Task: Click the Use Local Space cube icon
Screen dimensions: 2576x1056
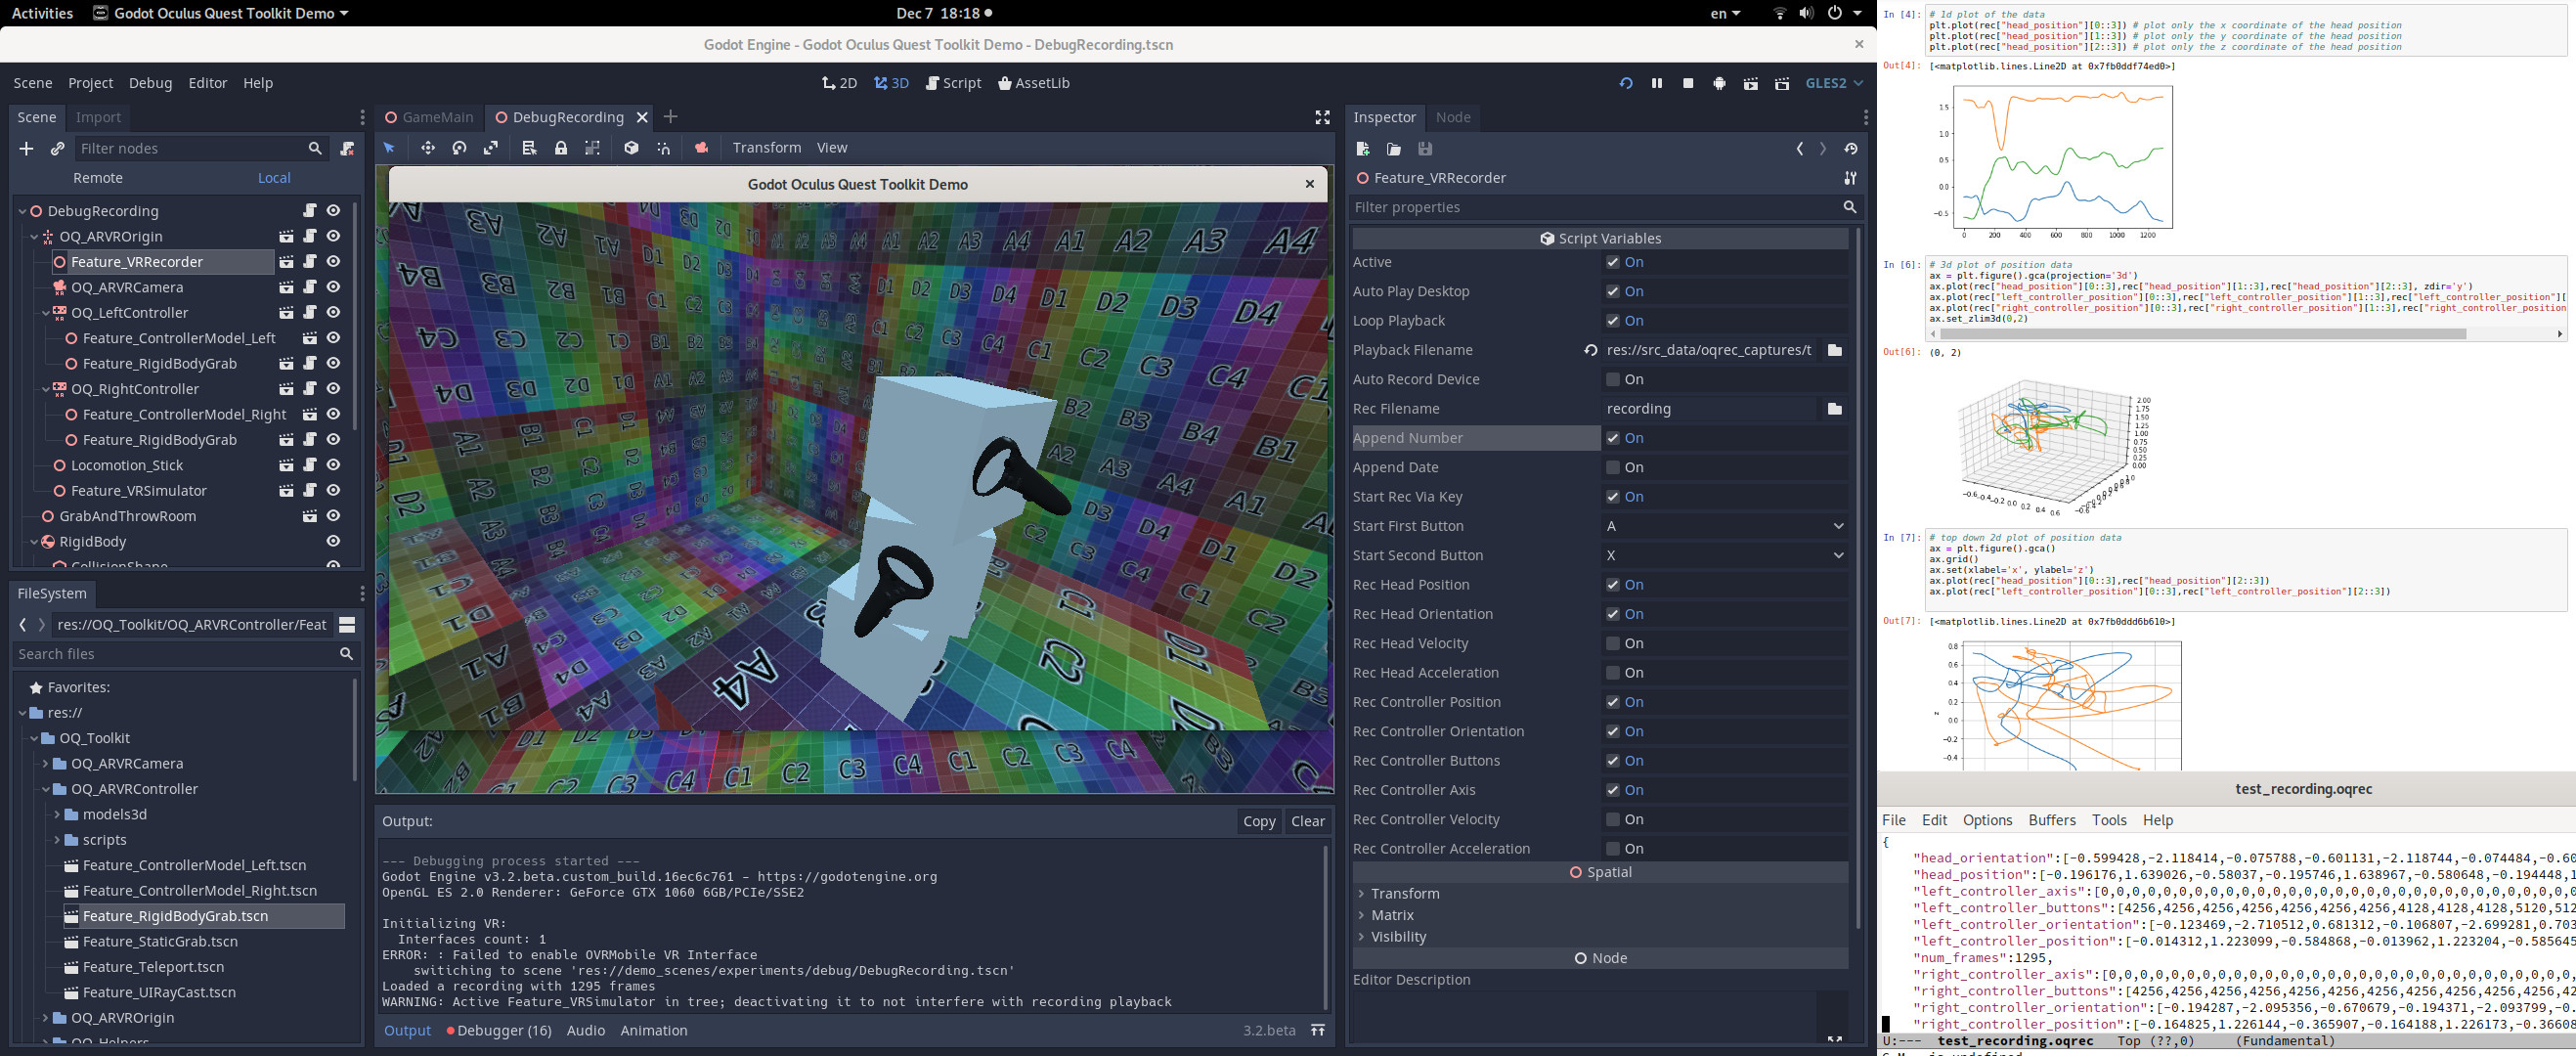Action: point(631,148)
